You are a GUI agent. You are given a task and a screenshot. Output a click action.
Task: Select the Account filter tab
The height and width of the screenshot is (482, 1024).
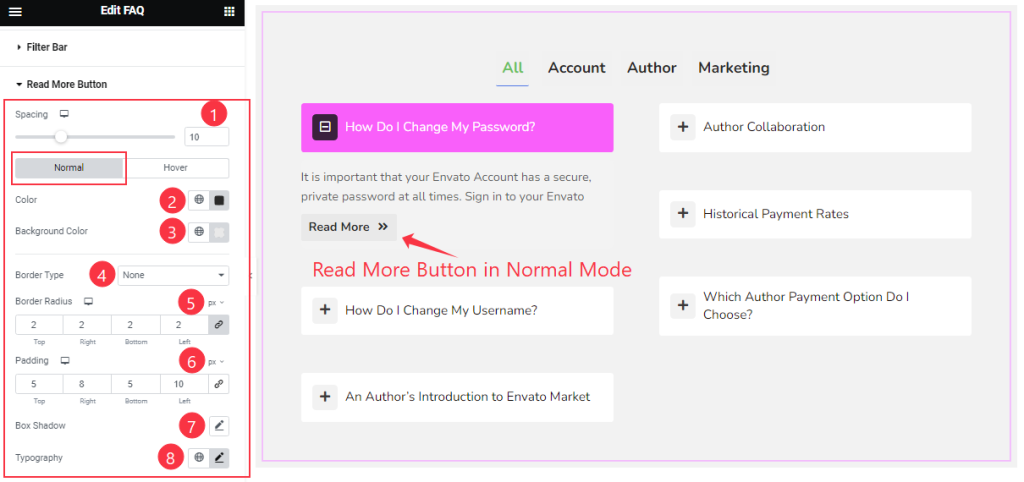pyautogui.click(x=577, y=68)
